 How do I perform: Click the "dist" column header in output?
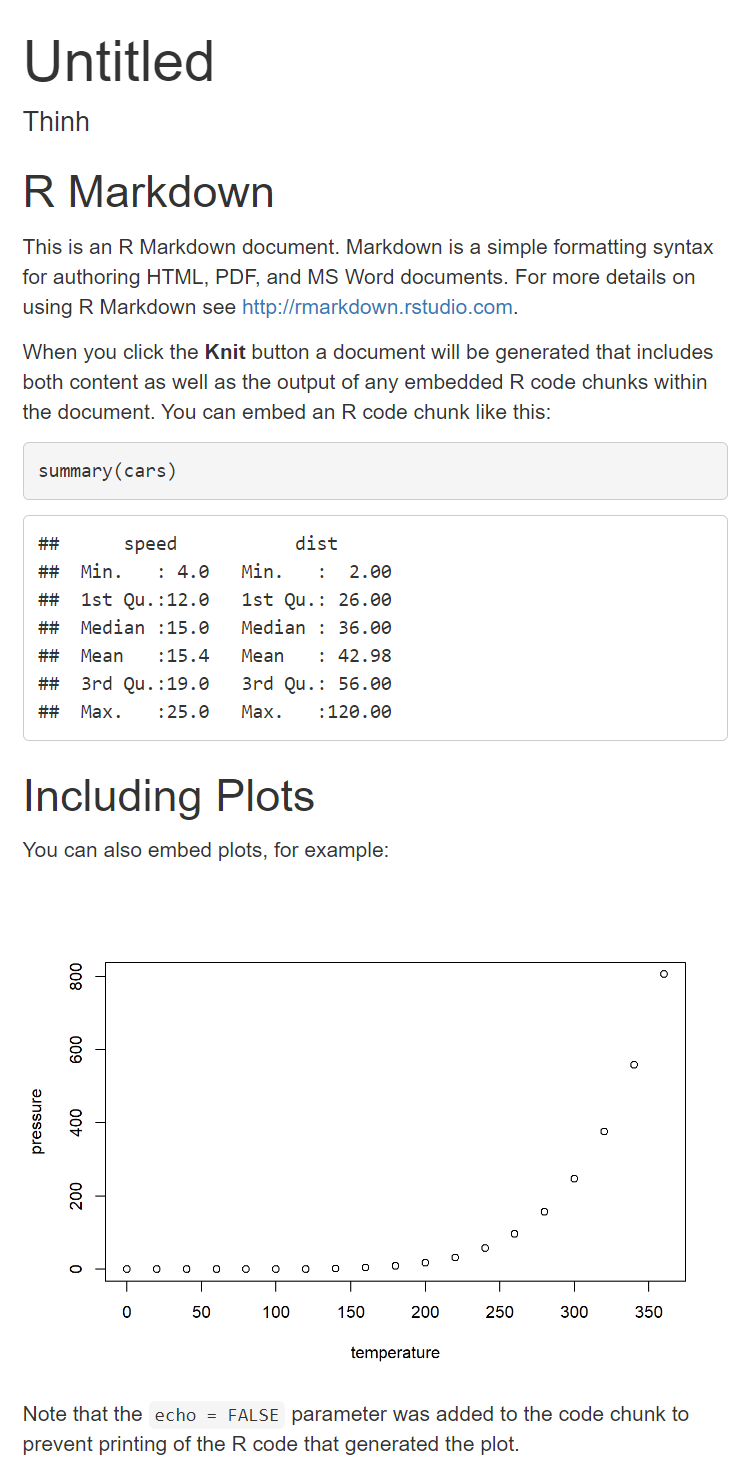click(x=316, y=544)
